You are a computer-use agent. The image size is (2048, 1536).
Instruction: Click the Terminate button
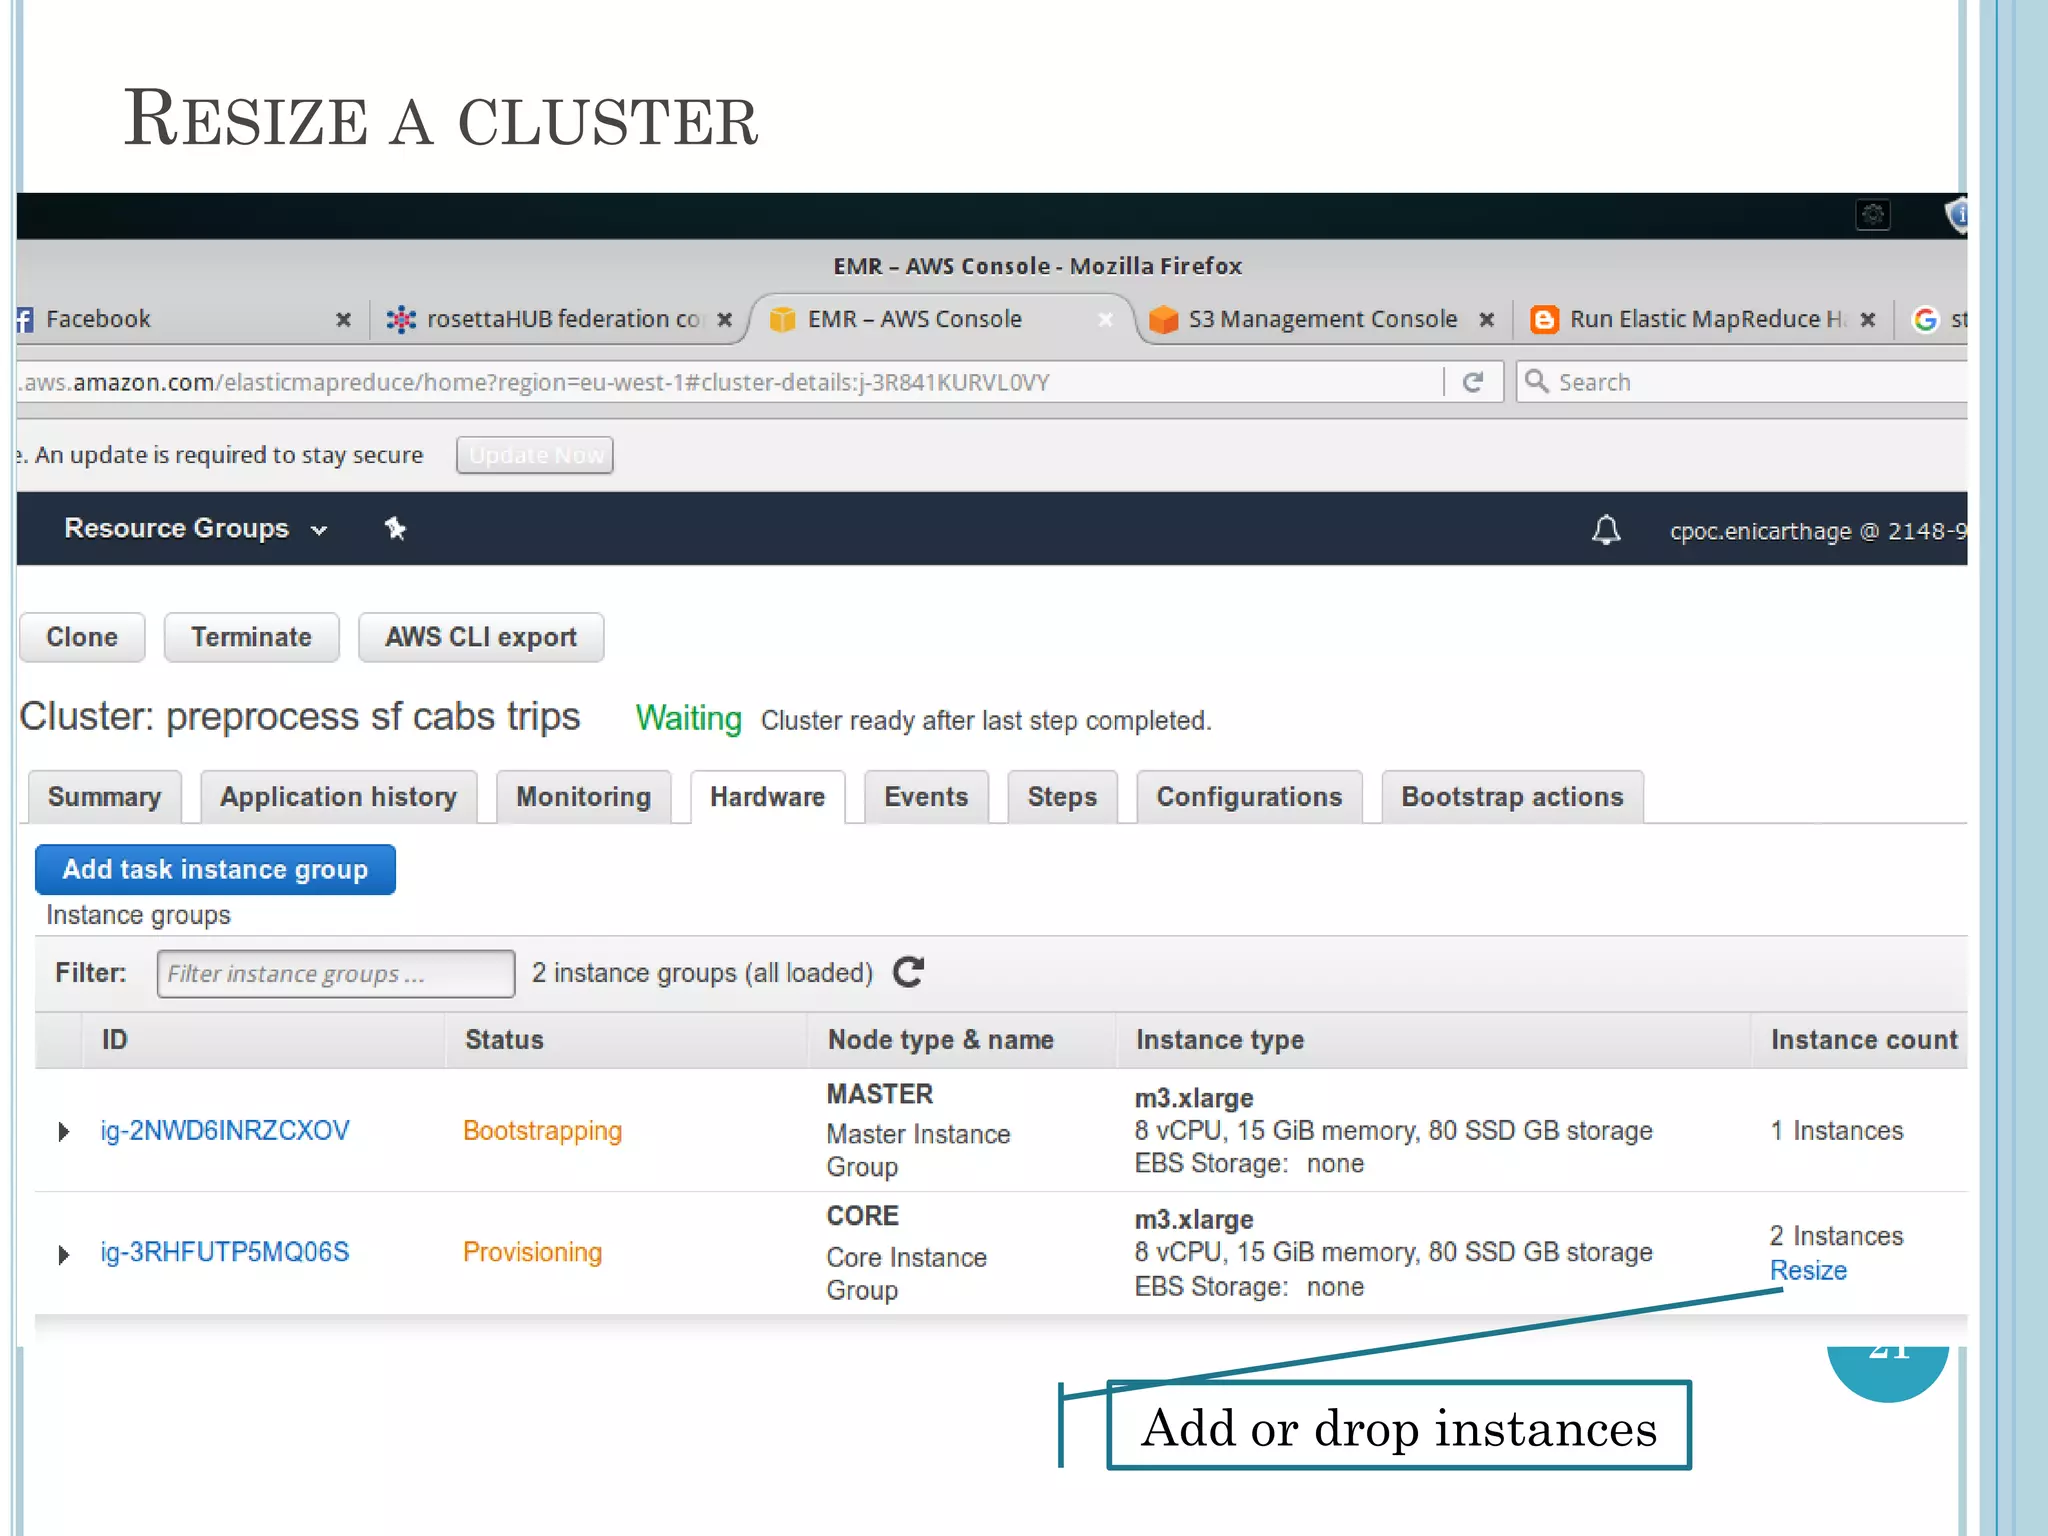[x=252, y=637]
